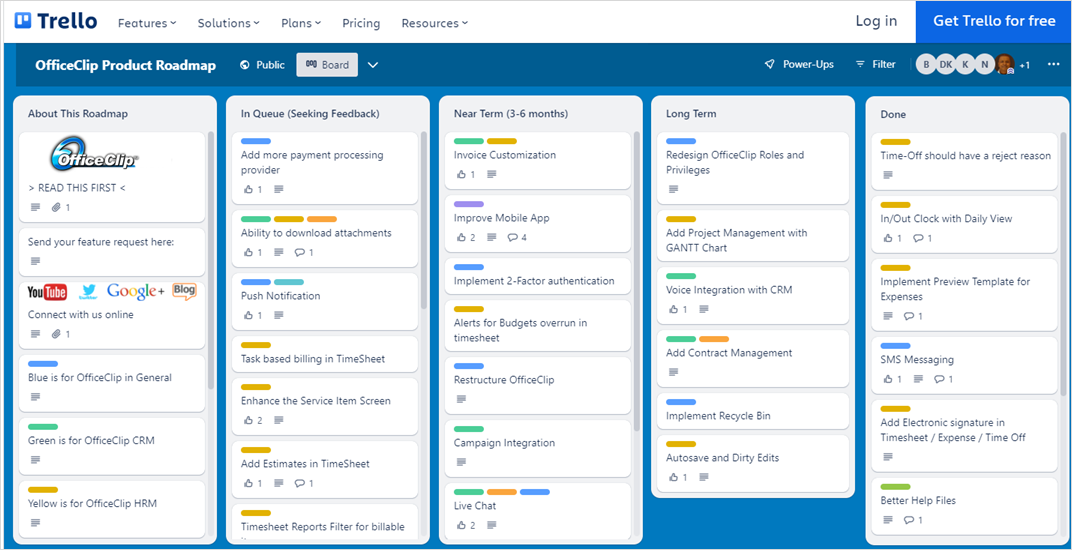
Task: Click YouTube logo on Connect card
Action: coord(47,293)
